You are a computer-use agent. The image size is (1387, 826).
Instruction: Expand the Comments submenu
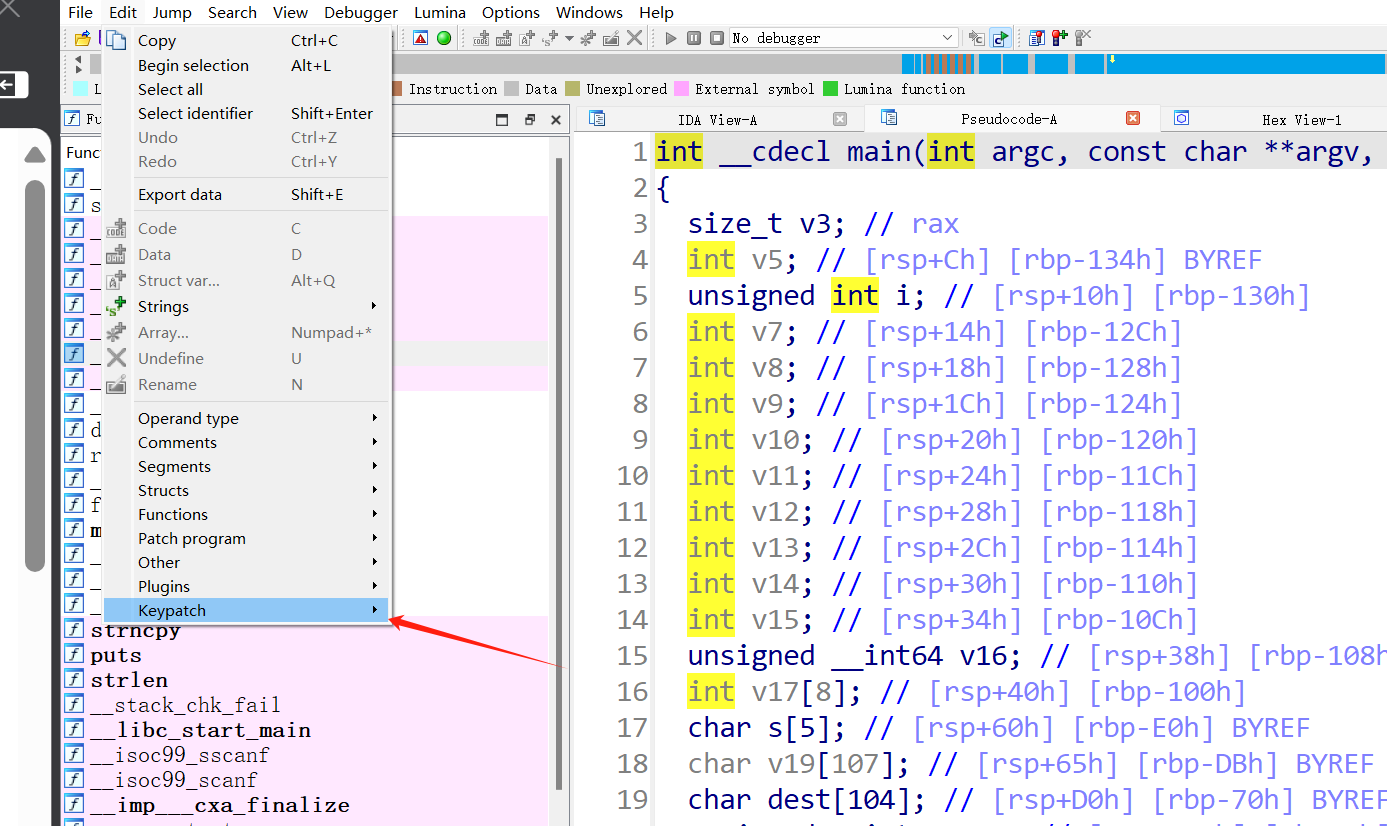pyautogui.click(x=248, y=442)
